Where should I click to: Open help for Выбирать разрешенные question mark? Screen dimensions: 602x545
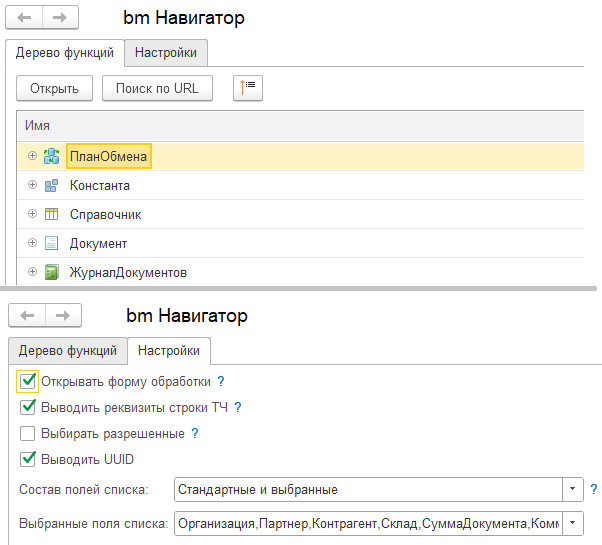pos(195,433)
